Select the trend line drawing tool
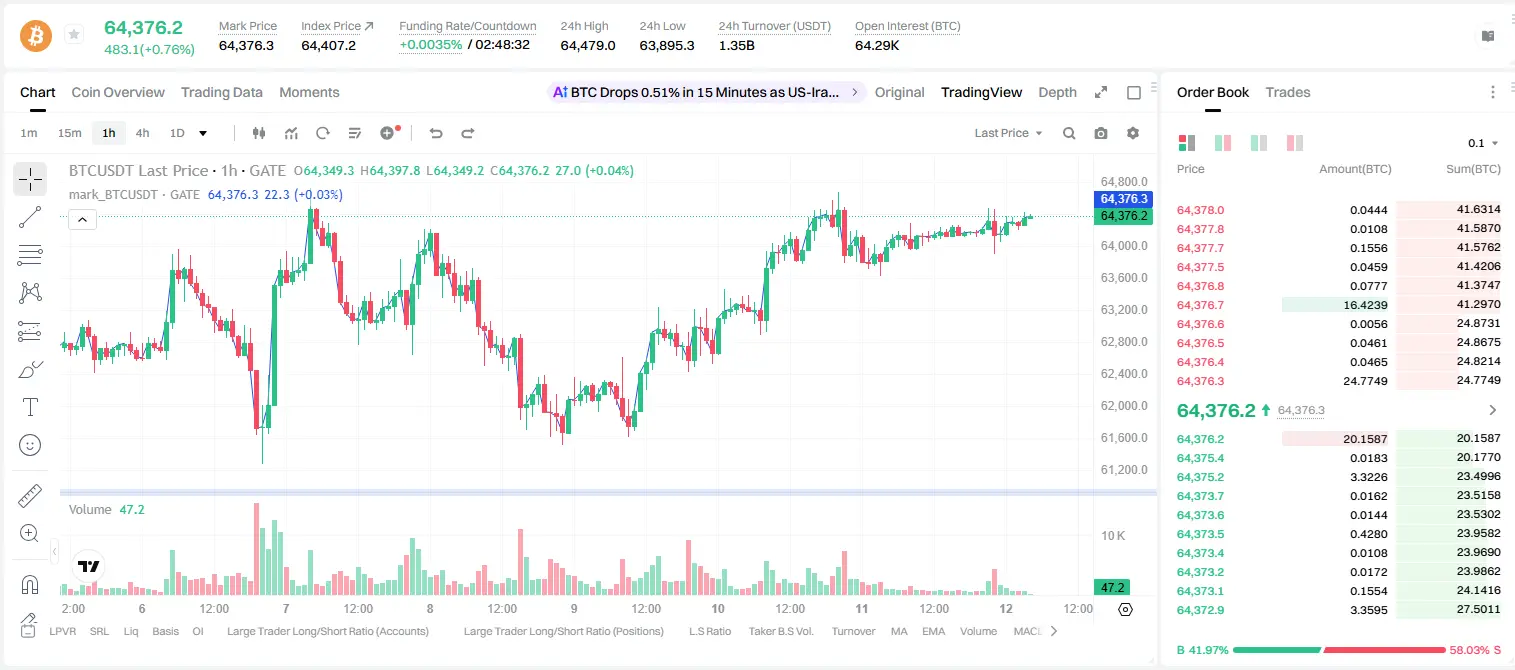Image resolution: width=1515 pixels, height=670 pixels. (30, 217)
